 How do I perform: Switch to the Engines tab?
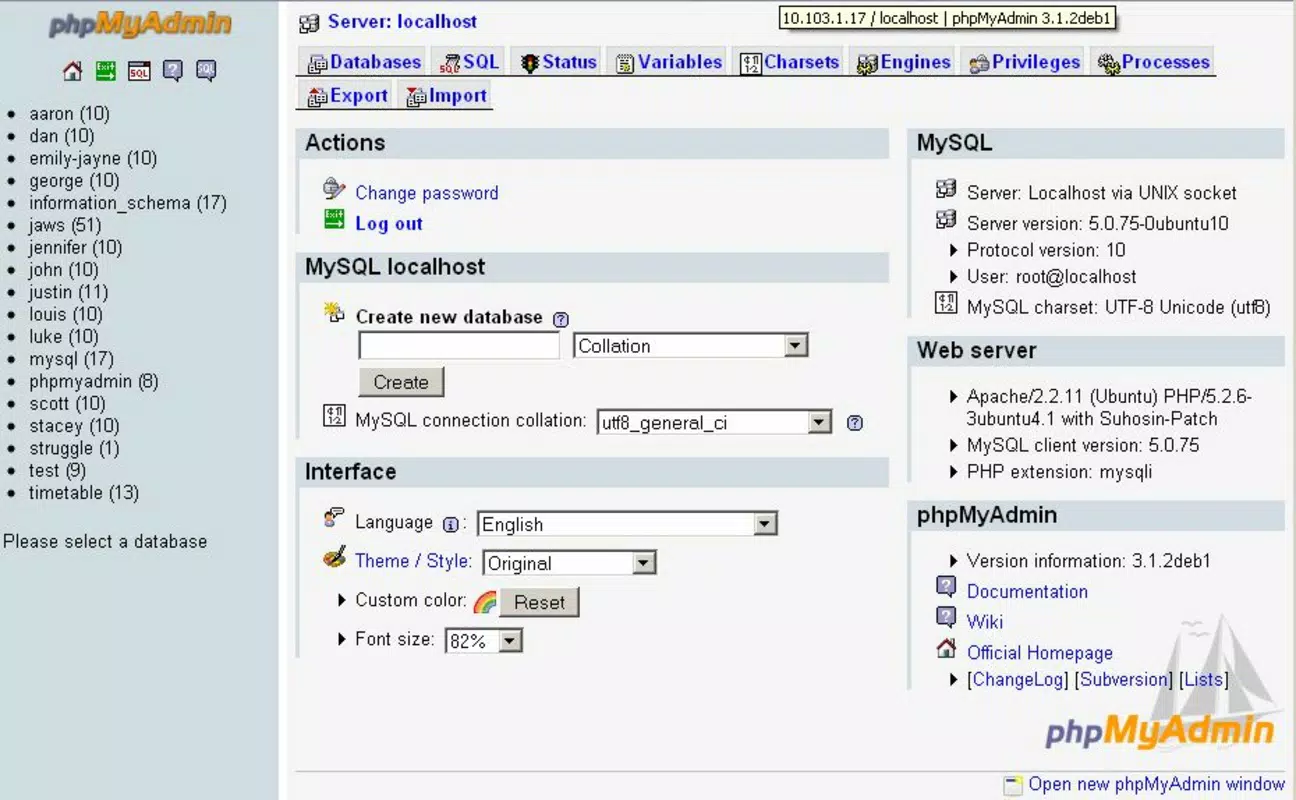(903, 62)
